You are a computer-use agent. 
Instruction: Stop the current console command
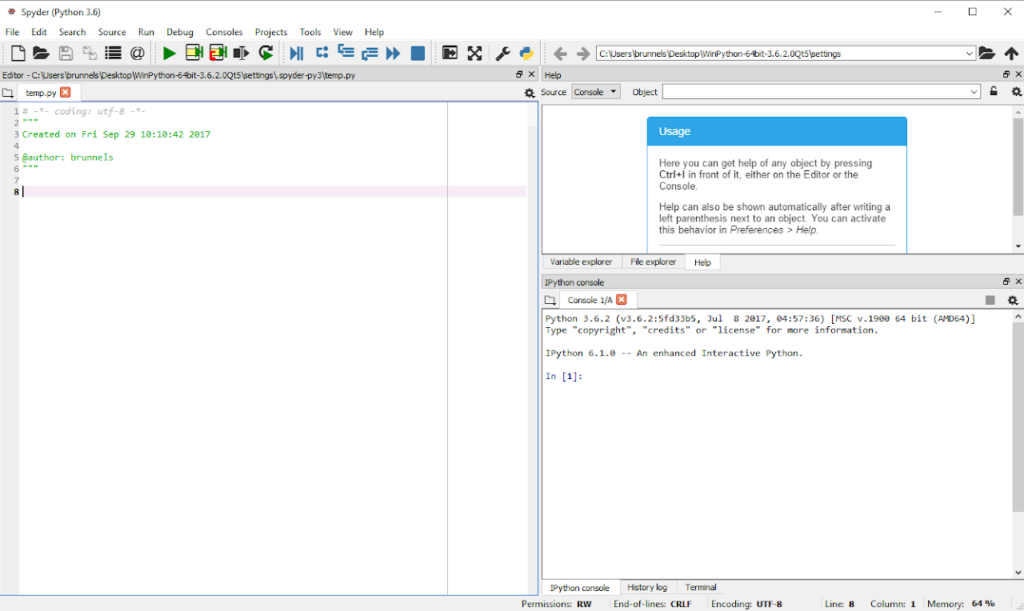(990, 300)
